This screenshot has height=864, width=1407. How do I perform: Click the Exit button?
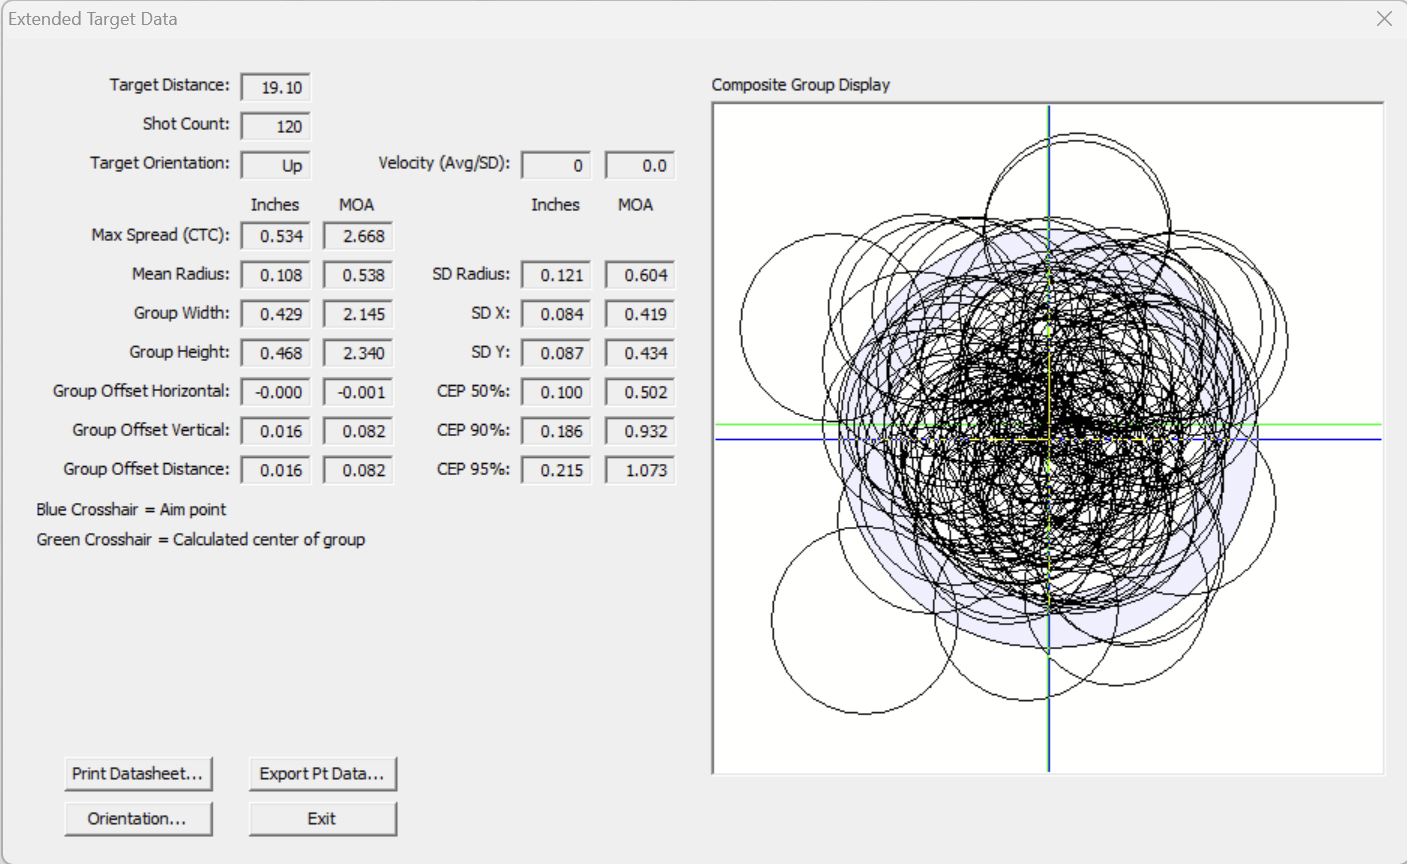pos(322,819)
